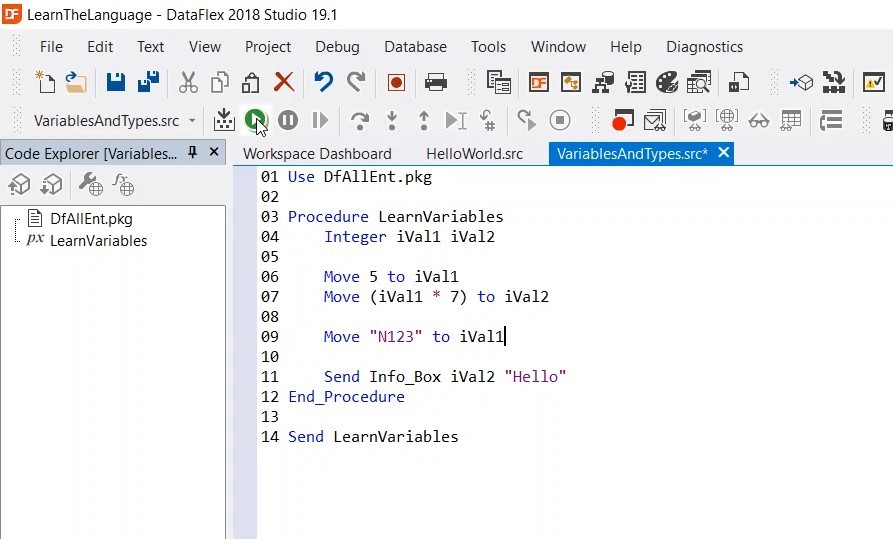The image size is (893, 539).
Task: Click the red X delete icon
Action: tap(284, 82)
